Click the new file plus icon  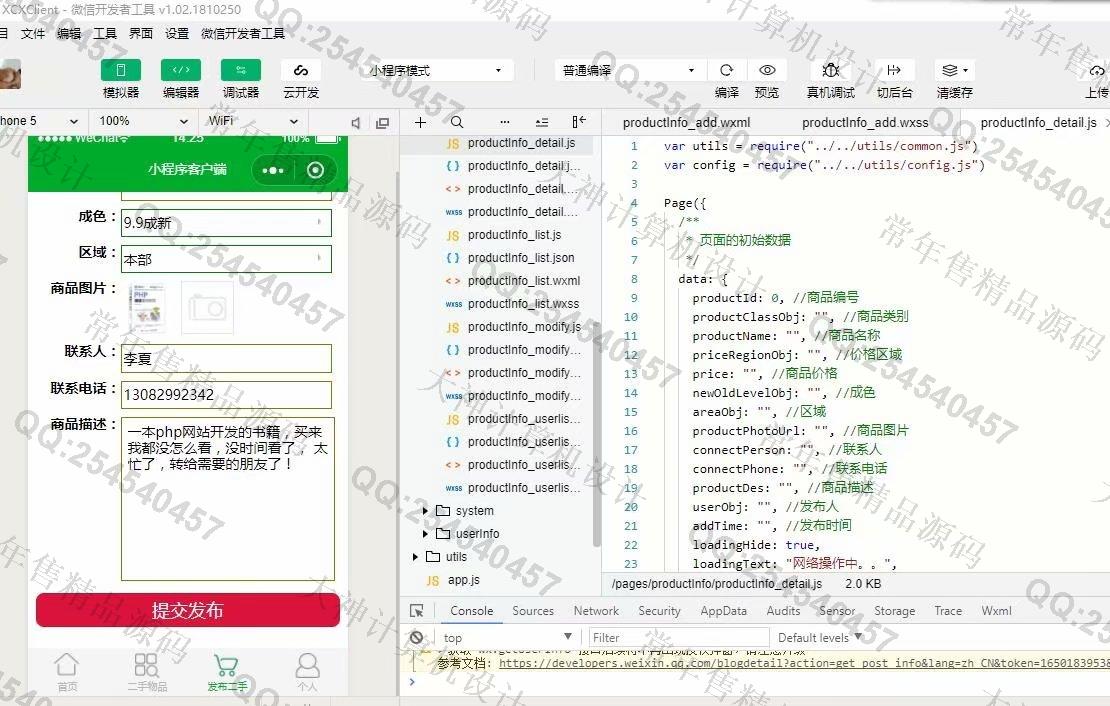tap(420, 122)
